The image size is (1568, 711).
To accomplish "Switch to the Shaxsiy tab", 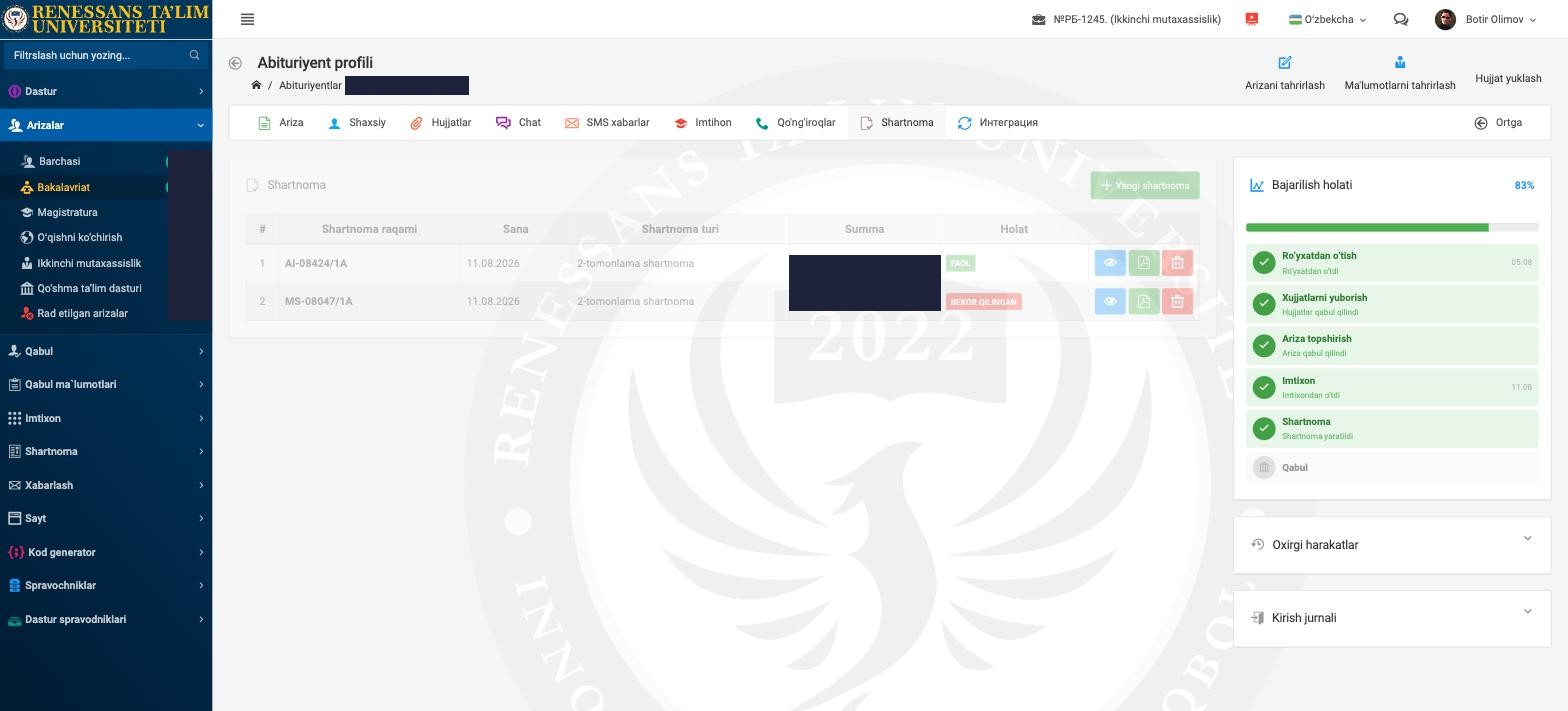I will point(357,123).
